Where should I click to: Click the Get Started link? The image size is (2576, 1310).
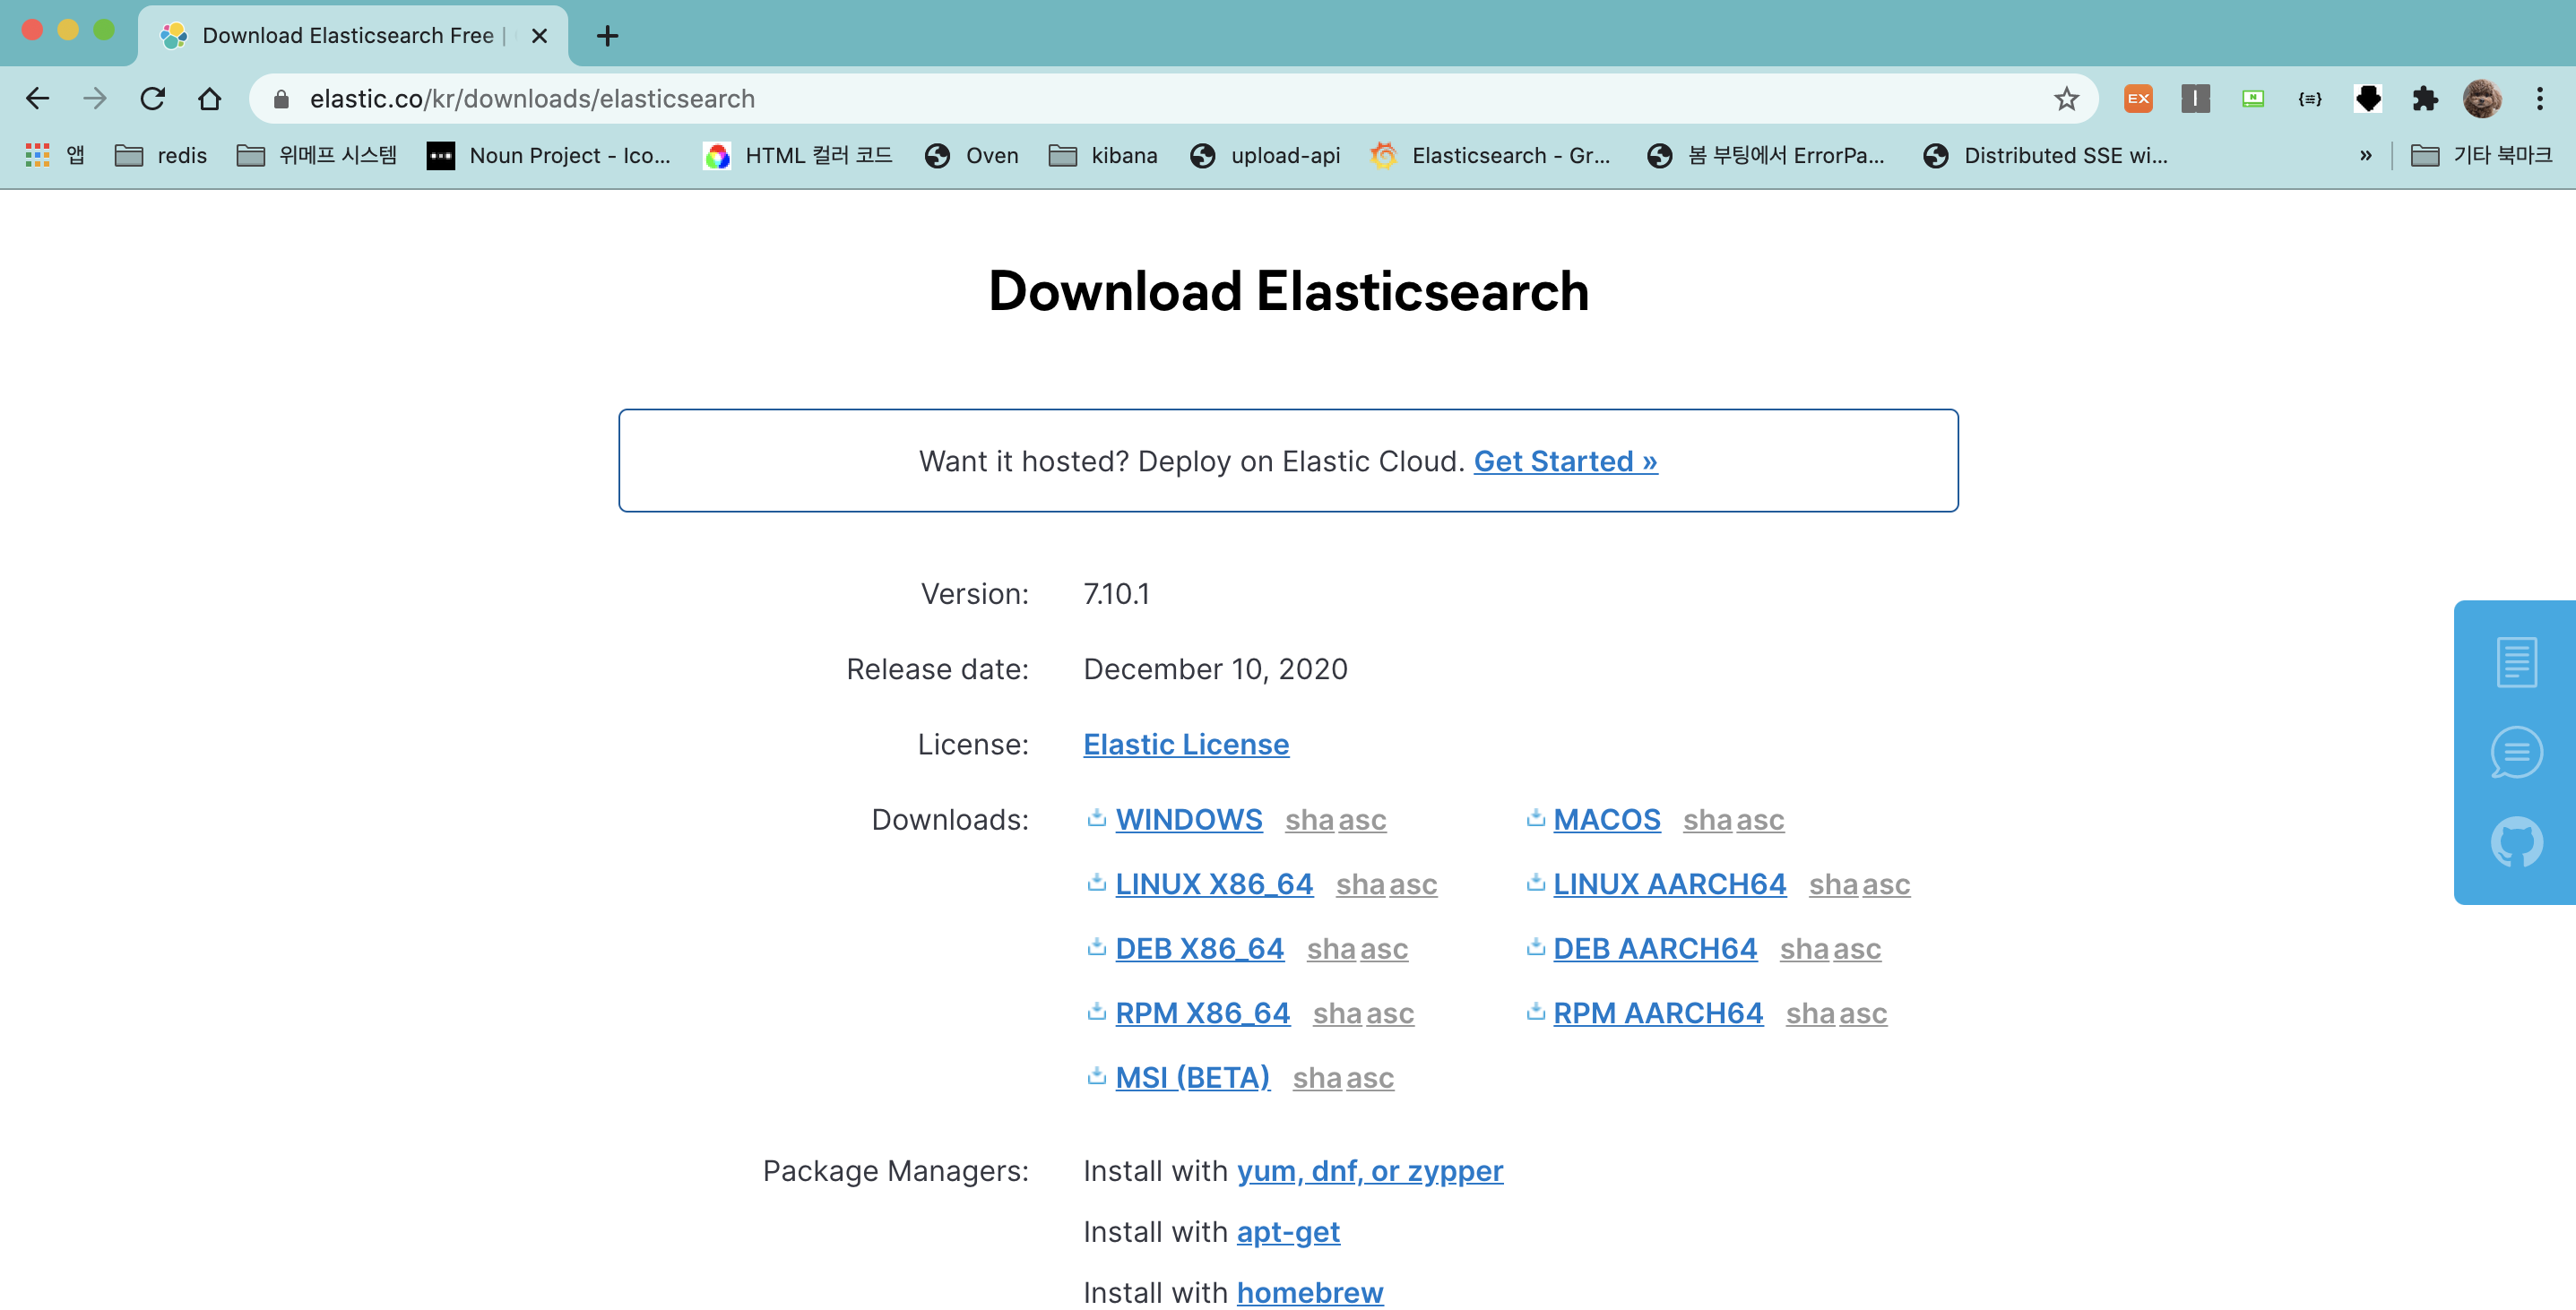pyautogui.click(x=1565, y=461)
